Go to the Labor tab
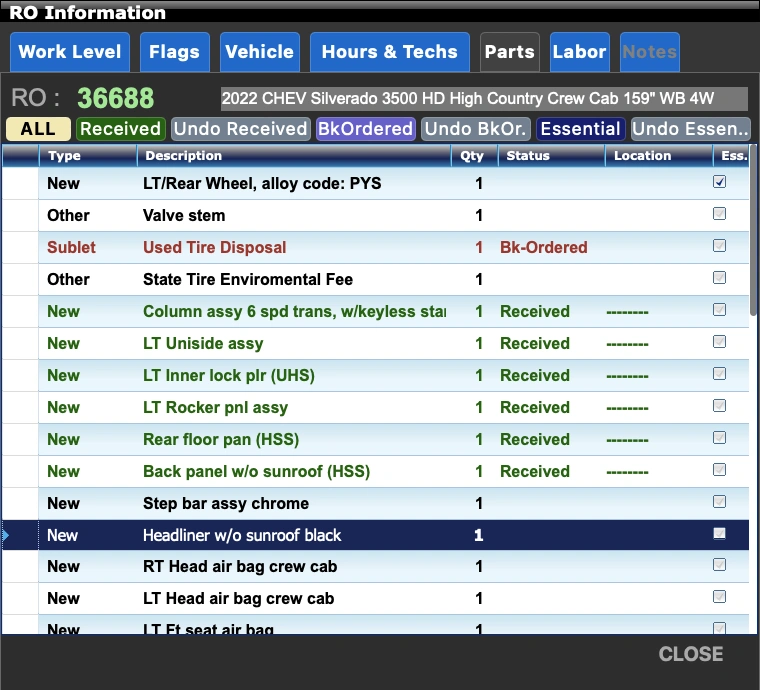The width and height of the screenshot is (760, 690). (x=579, y=52)
